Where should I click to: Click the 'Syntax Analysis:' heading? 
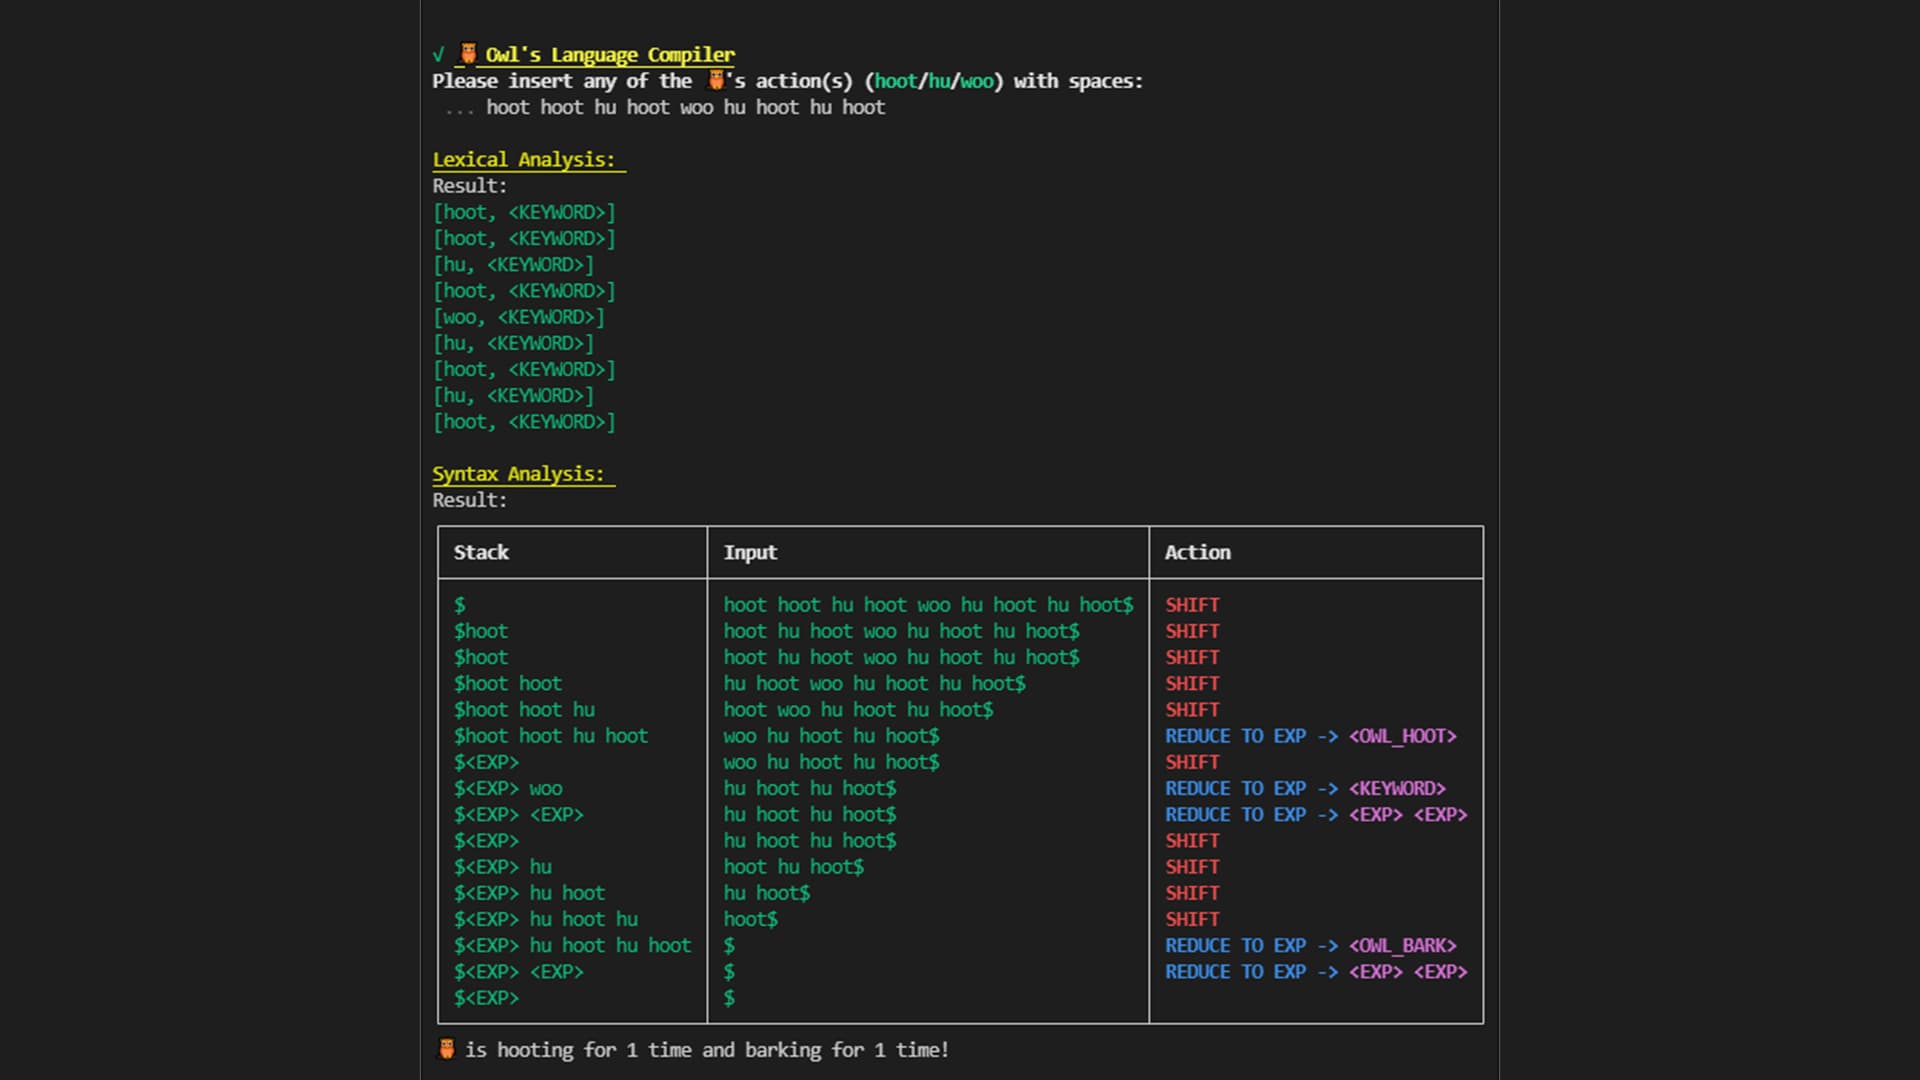pyautogui.click(x=518, y=474)
